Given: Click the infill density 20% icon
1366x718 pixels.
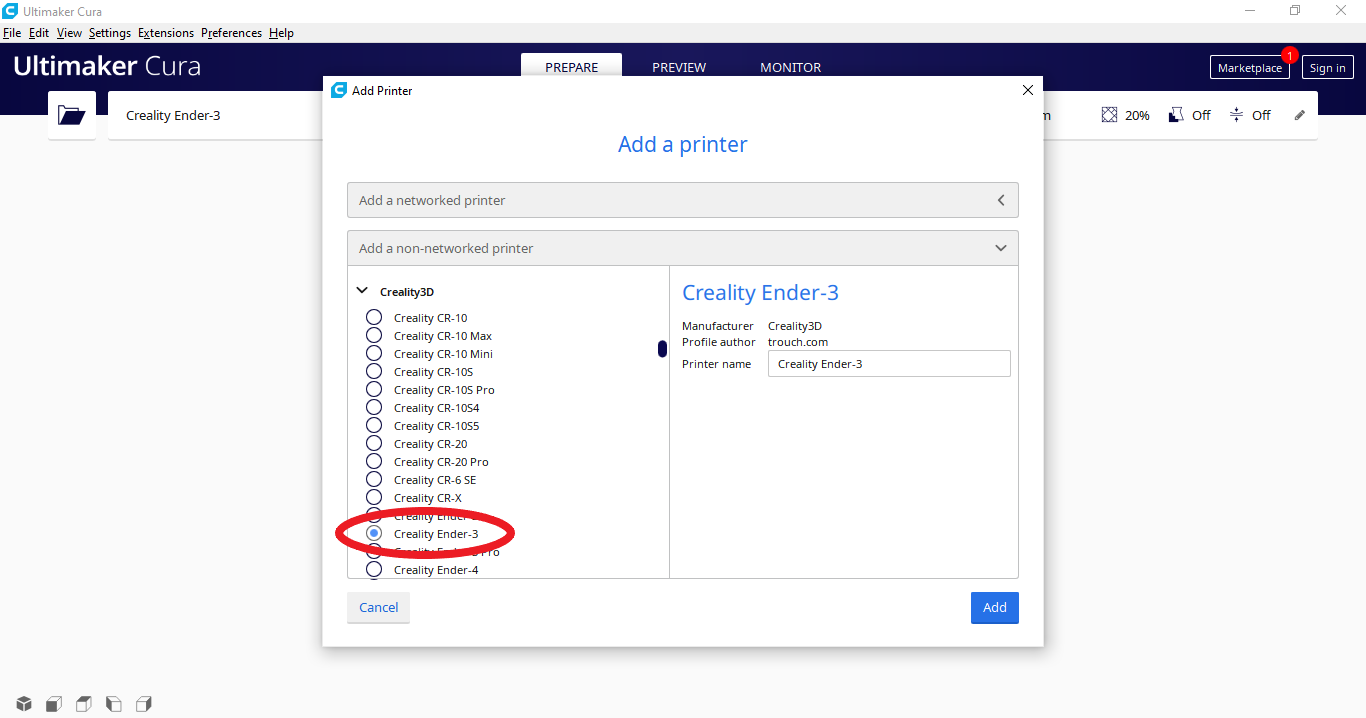Looking at the screenshot, I should pos(1109,115).
